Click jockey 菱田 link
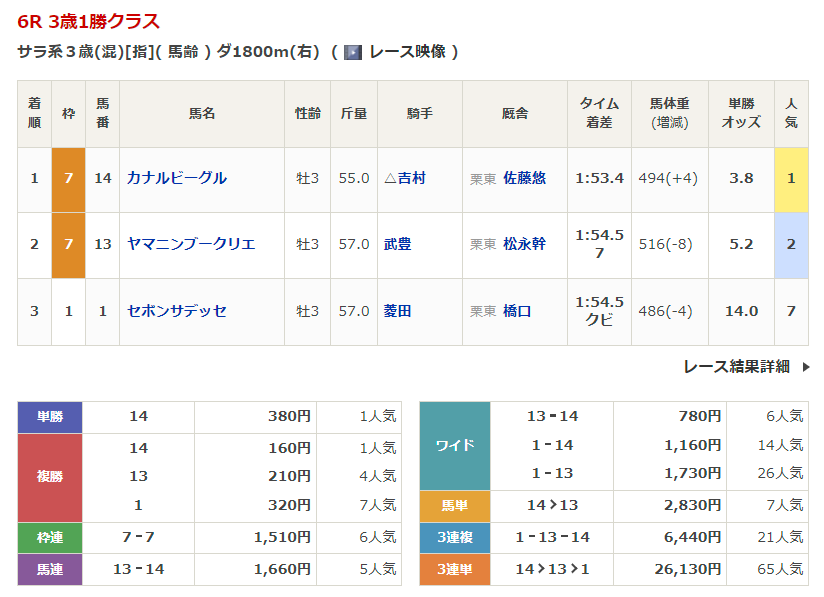The width and height of the screenshot is (824, 597). click(x=397, y=311)
